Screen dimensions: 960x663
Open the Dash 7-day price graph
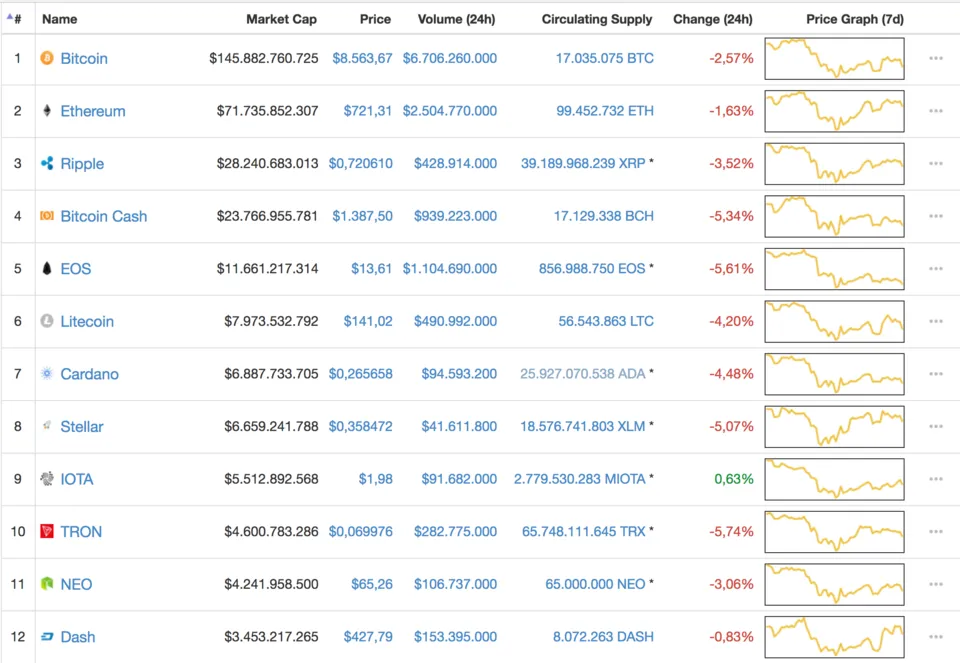tap(834, 637)
